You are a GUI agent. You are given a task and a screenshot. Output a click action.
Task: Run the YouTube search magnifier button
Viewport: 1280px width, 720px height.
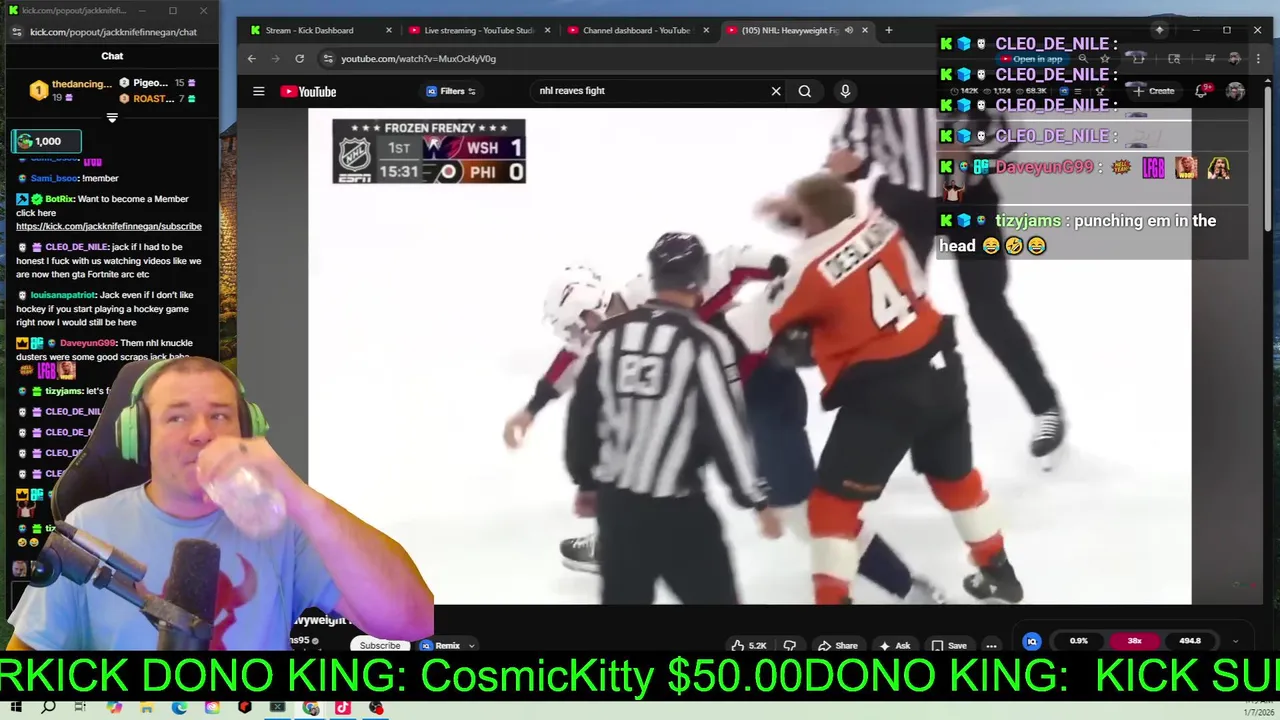click(804, 91)
